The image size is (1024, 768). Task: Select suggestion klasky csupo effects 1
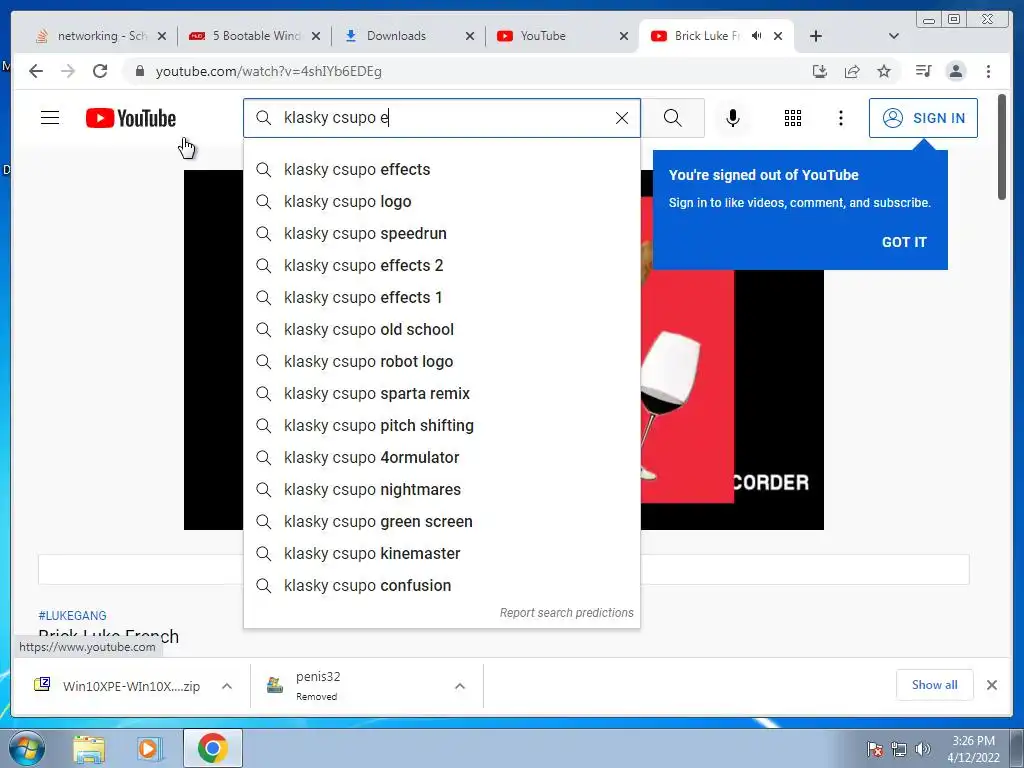441,298
